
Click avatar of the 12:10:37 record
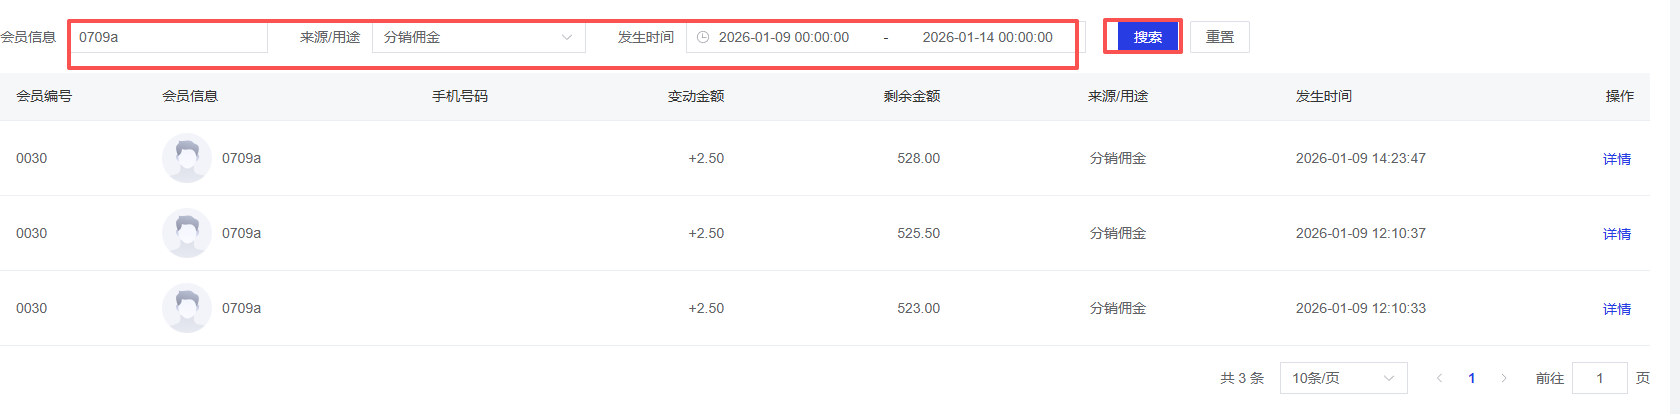tap(187, 233)
